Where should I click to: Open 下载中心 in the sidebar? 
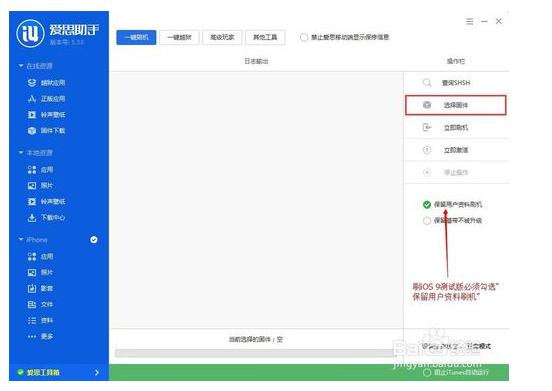(46, 217)
